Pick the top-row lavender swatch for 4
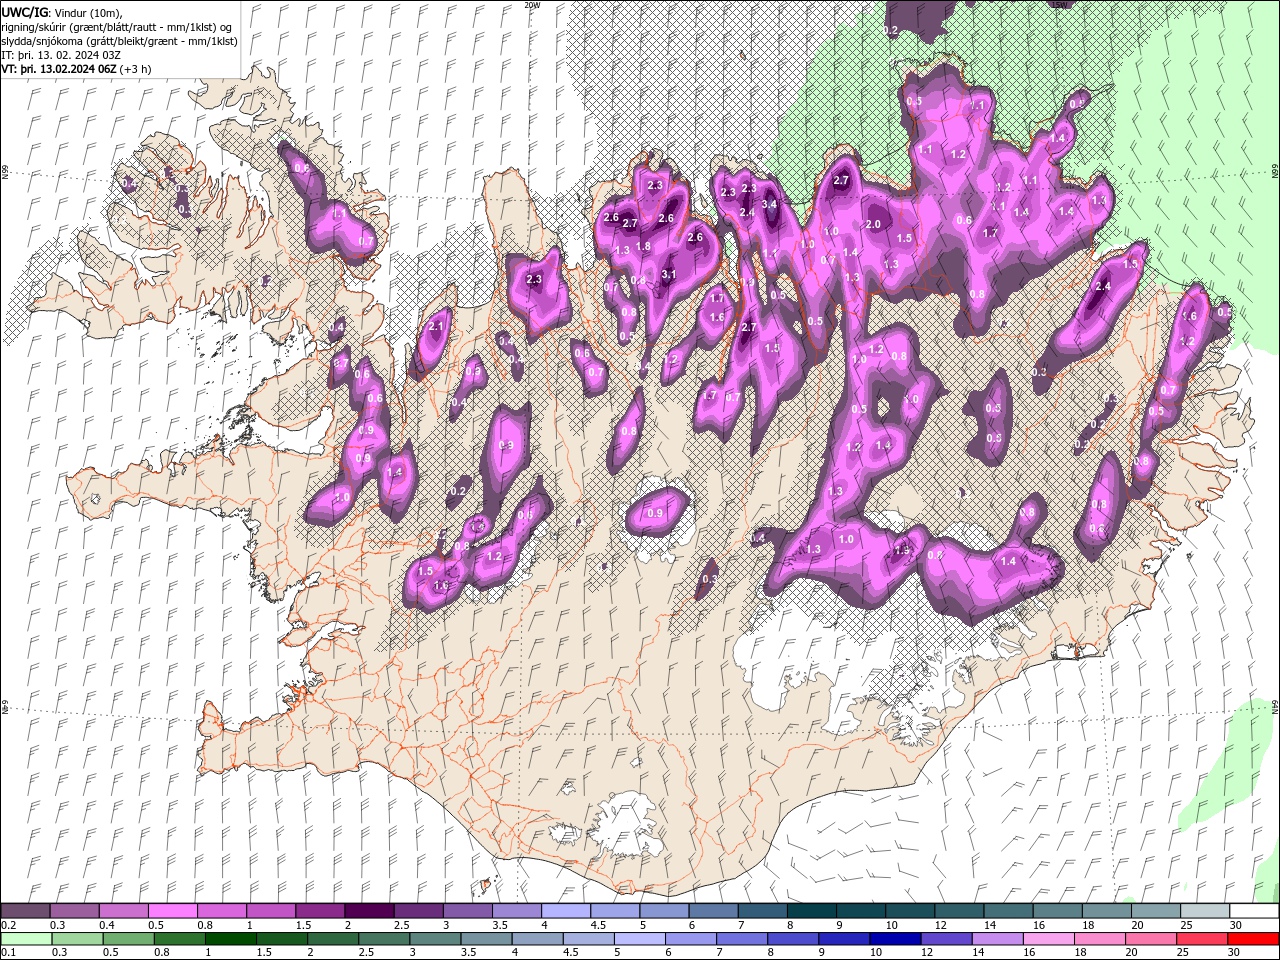Screen dimensions: 1280x960 [x=564, y=911]
